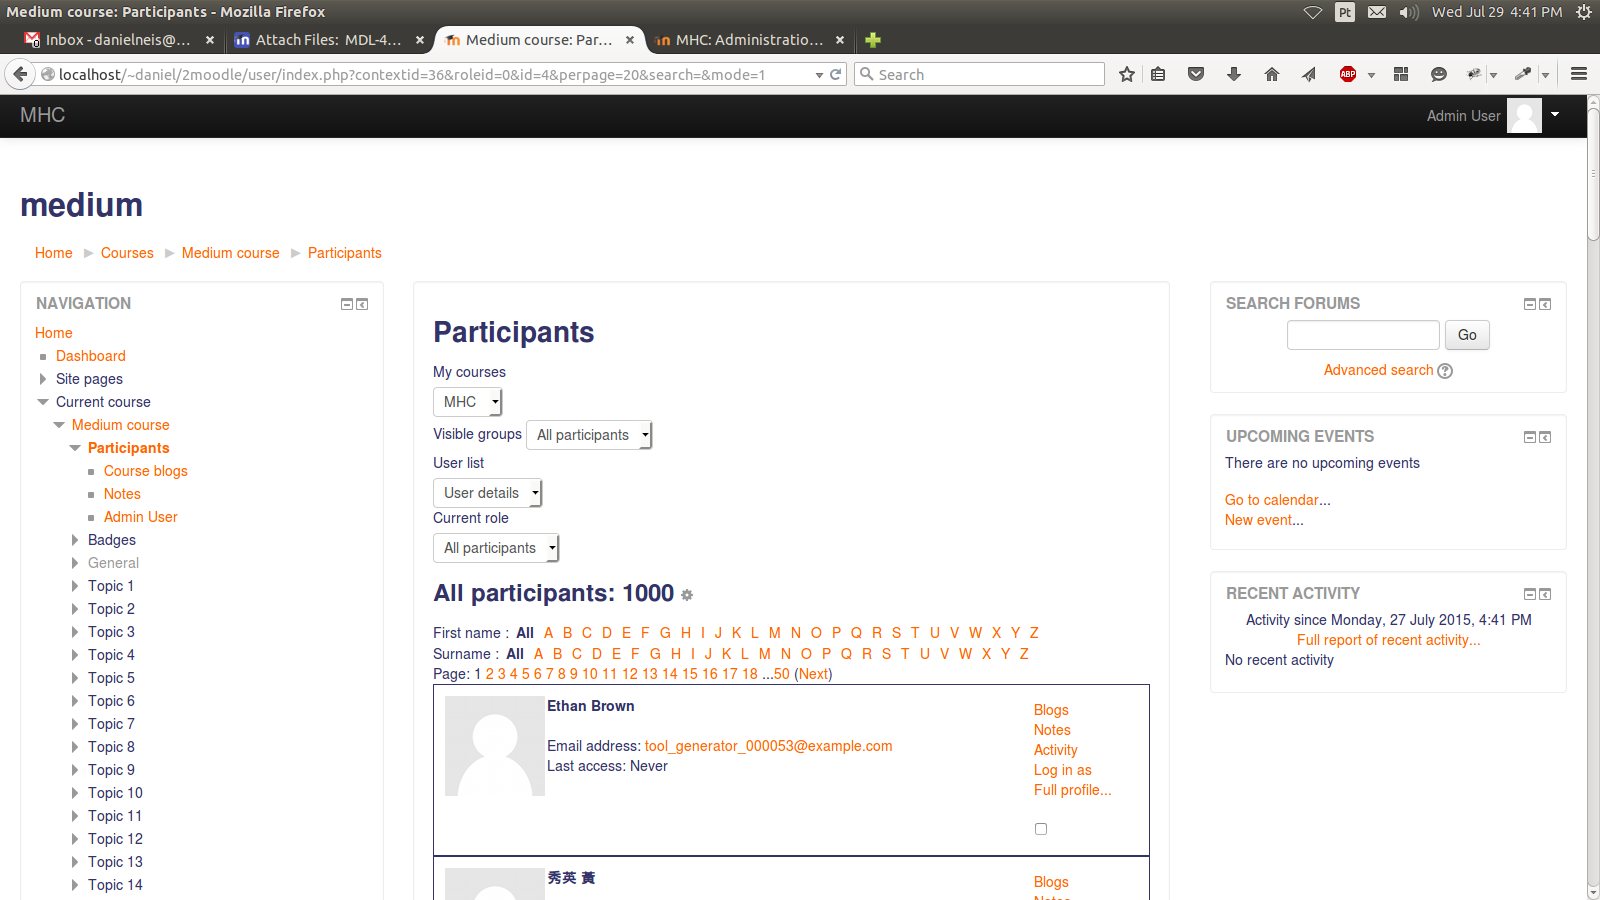Reload the page with the refresh icon
Viewport: 1600px width, 900px height.
point(835,74)
